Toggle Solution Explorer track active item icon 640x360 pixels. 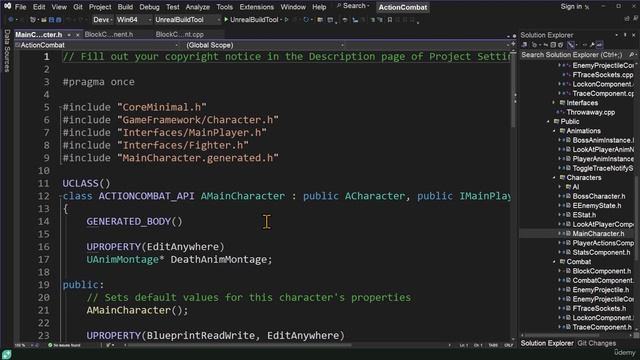pos(571,45)
